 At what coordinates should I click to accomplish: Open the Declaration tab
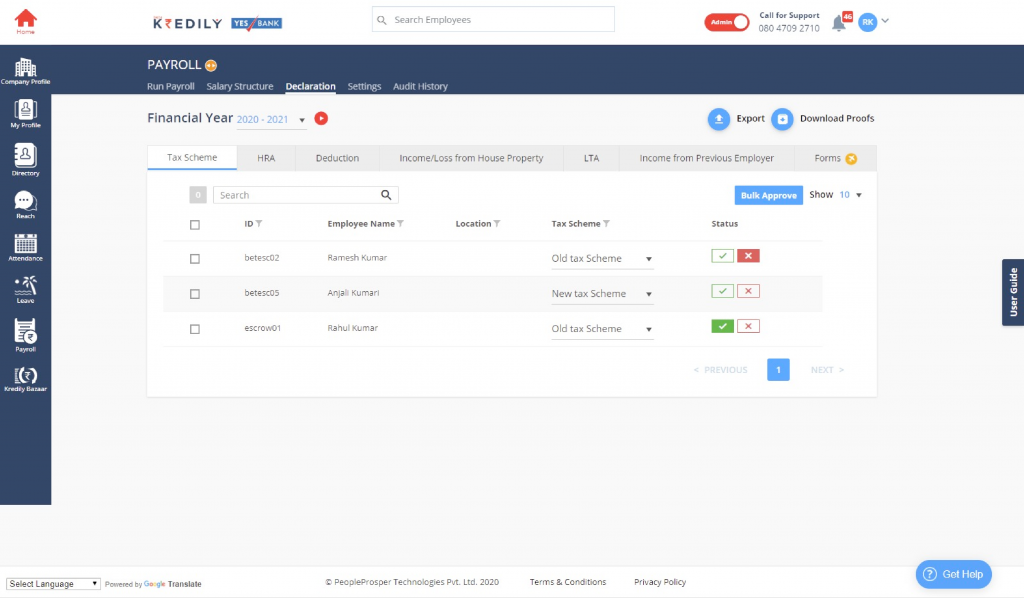[310, 86]
